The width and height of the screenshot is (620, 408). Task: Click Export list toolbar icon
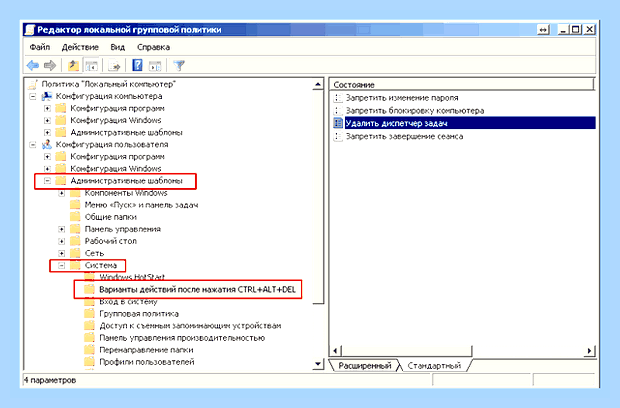click(114, 66)
